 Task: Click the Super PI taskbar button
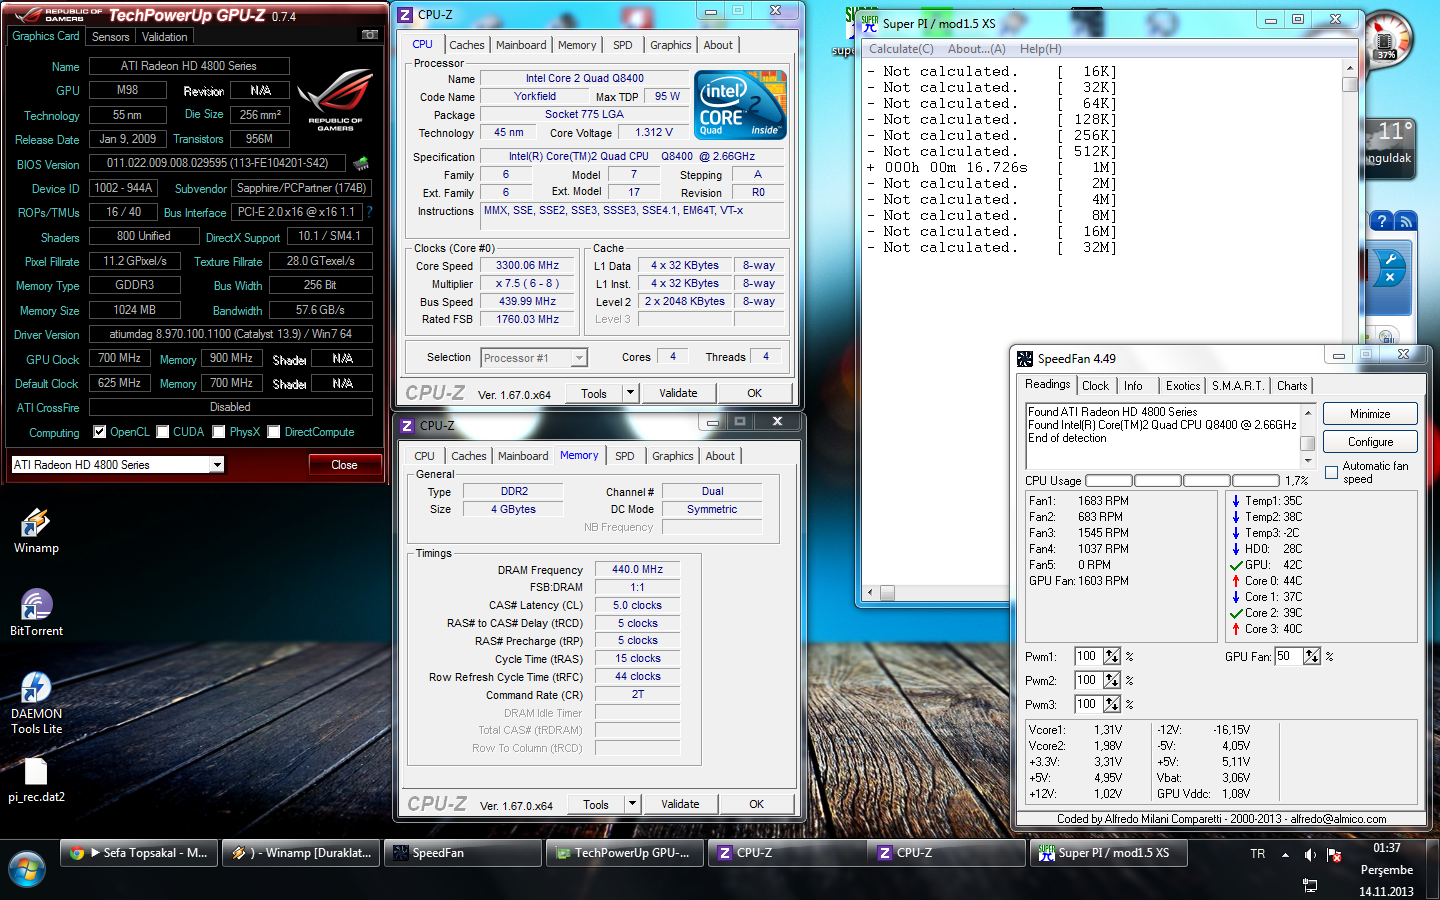(1111, 853)
